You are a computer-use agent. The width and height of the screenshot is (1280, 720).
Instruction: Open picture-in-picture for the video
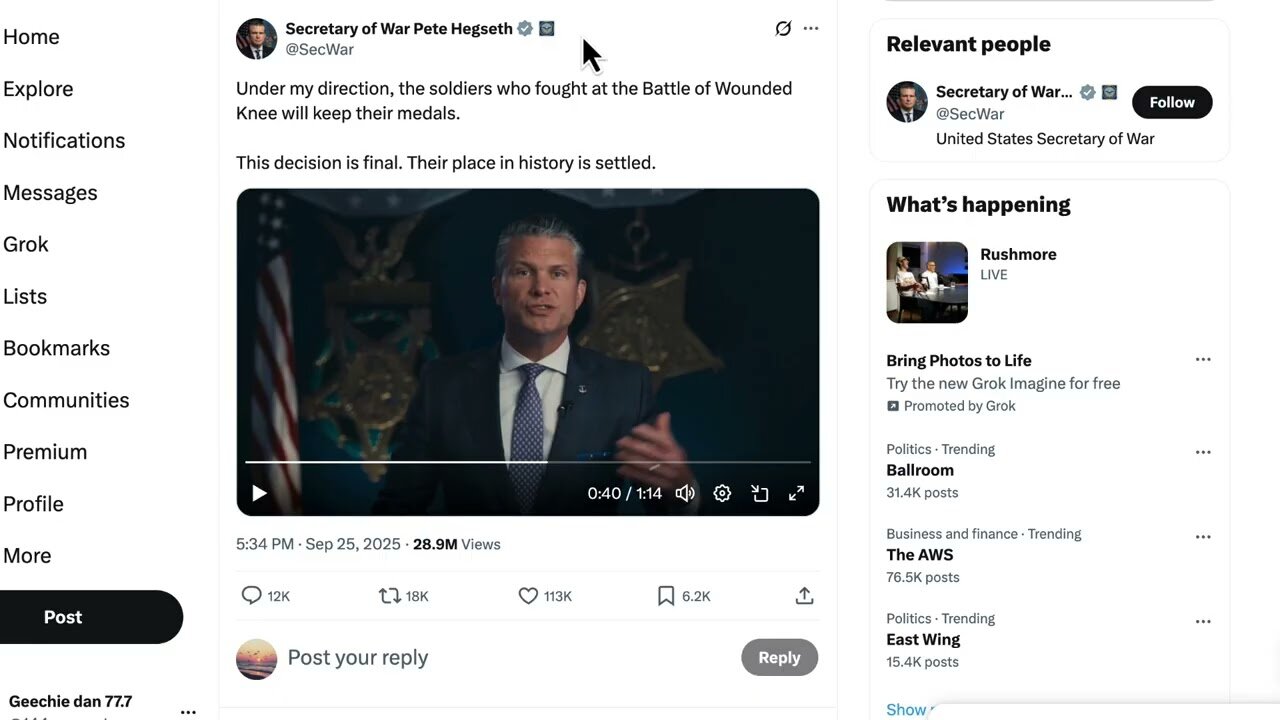760,493
